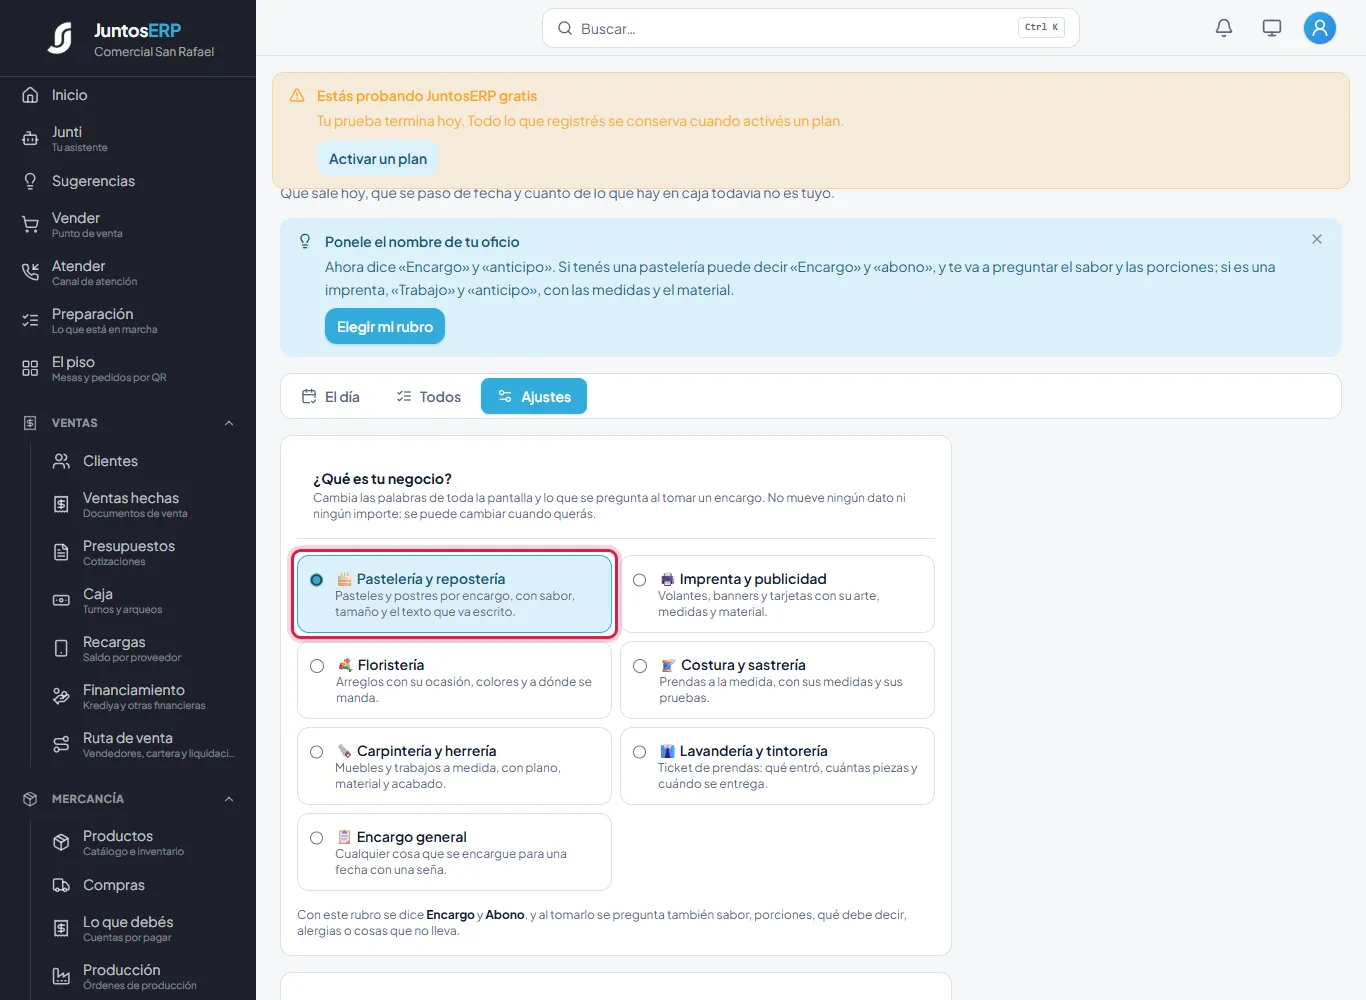This screenshot has width=1366, height=1000.
Task: Open Presupuestos menu item
Action: point(143,553)
